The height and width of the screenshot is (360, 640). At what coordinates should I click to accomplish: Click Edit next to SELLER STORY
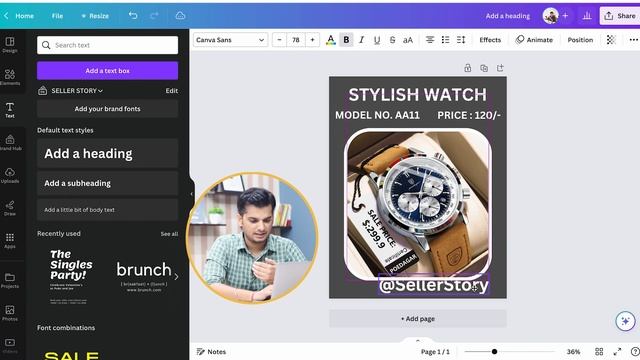(171, 91)
